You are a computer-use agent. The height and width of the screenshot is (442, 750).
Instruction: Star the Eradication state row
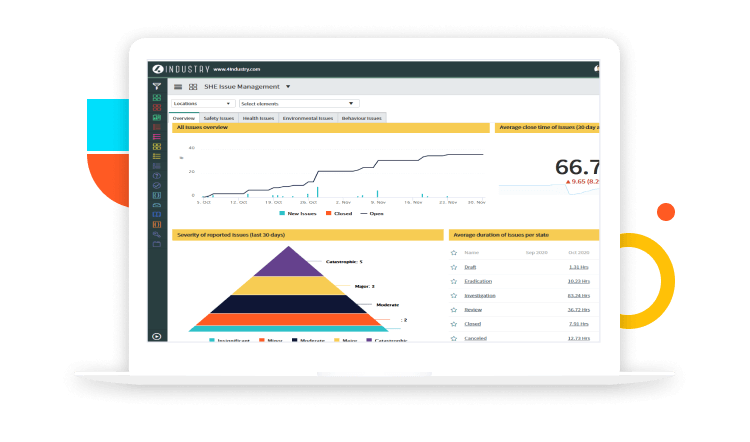coord(454,281)
